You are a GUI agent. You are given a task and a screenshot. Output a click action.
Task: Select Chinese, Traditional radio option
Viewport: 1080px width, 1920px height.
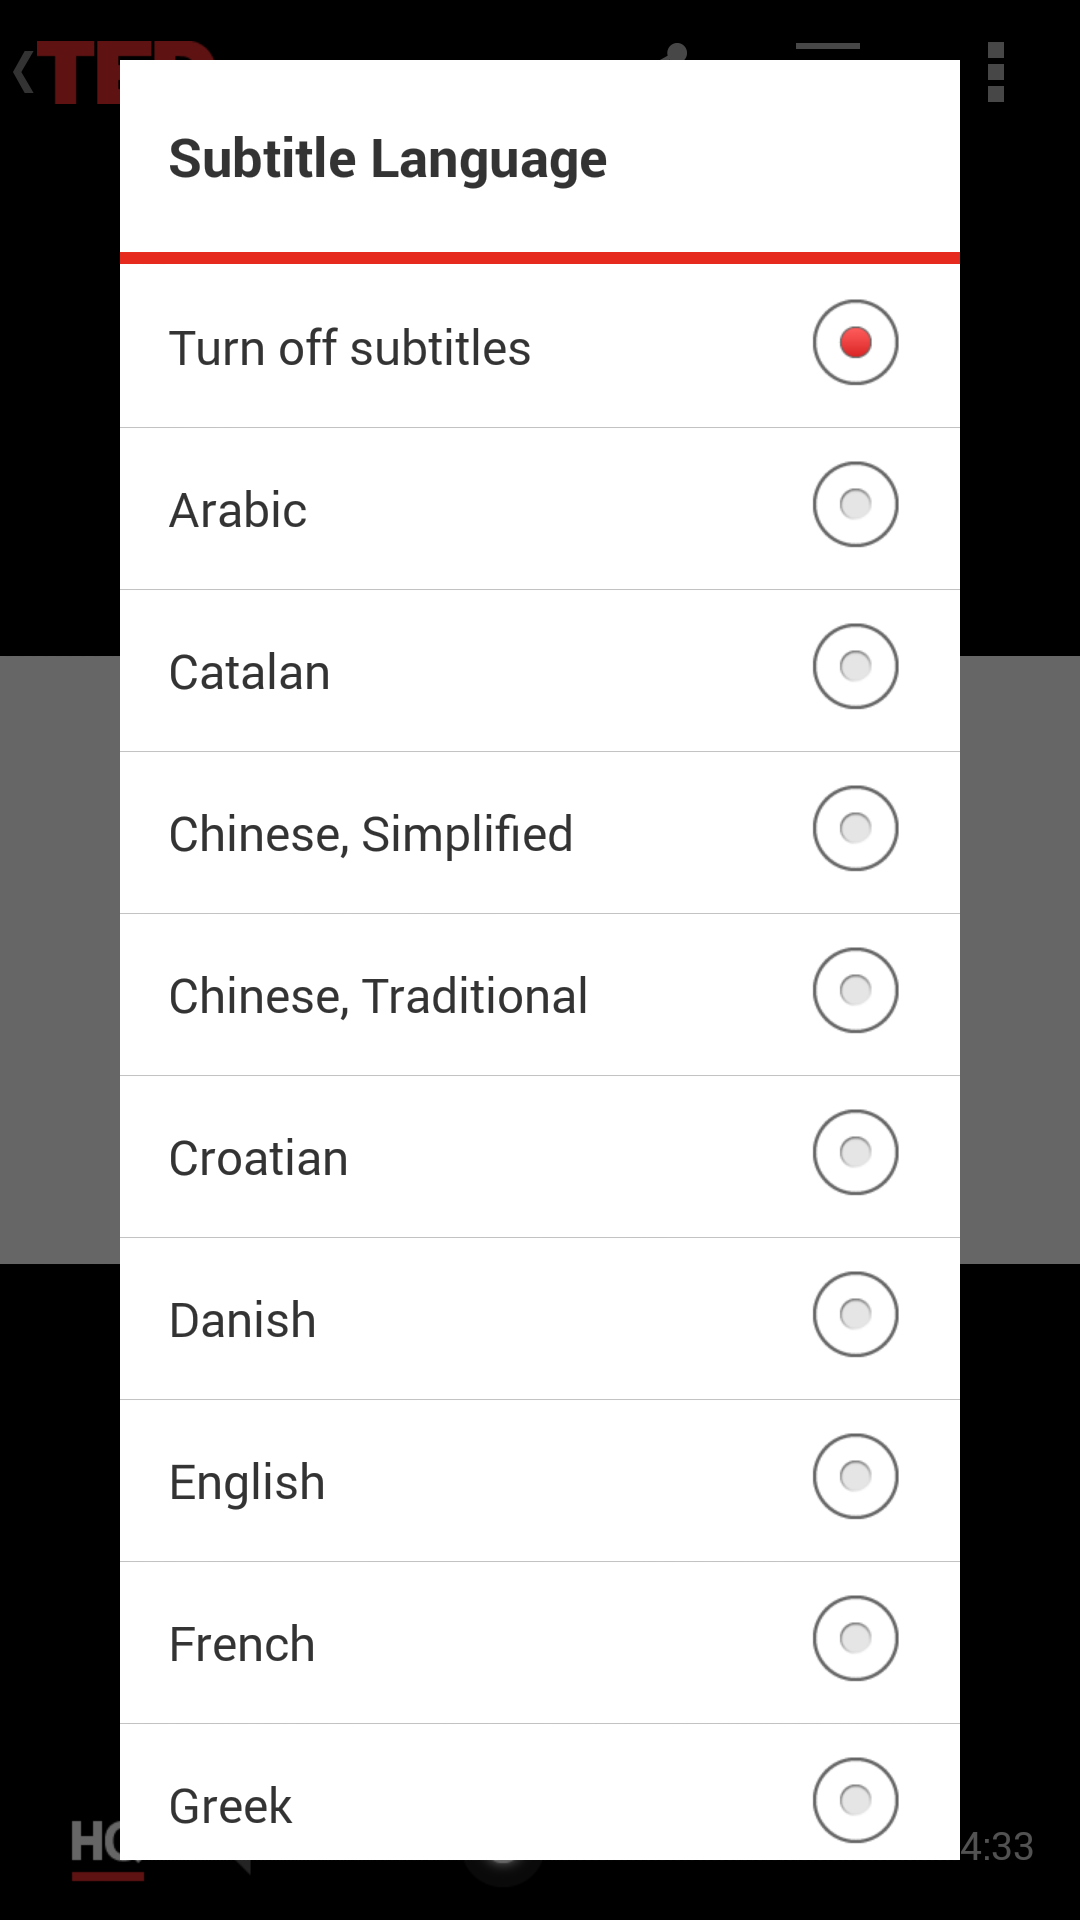click(855, 990)
